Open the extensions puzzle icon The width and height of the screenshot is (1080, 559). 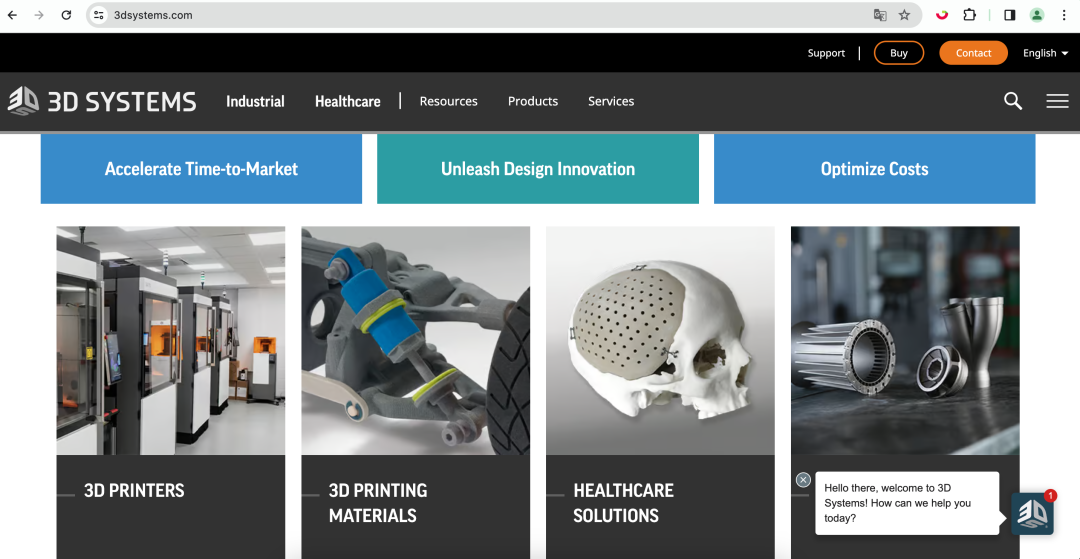coord(969,14)
